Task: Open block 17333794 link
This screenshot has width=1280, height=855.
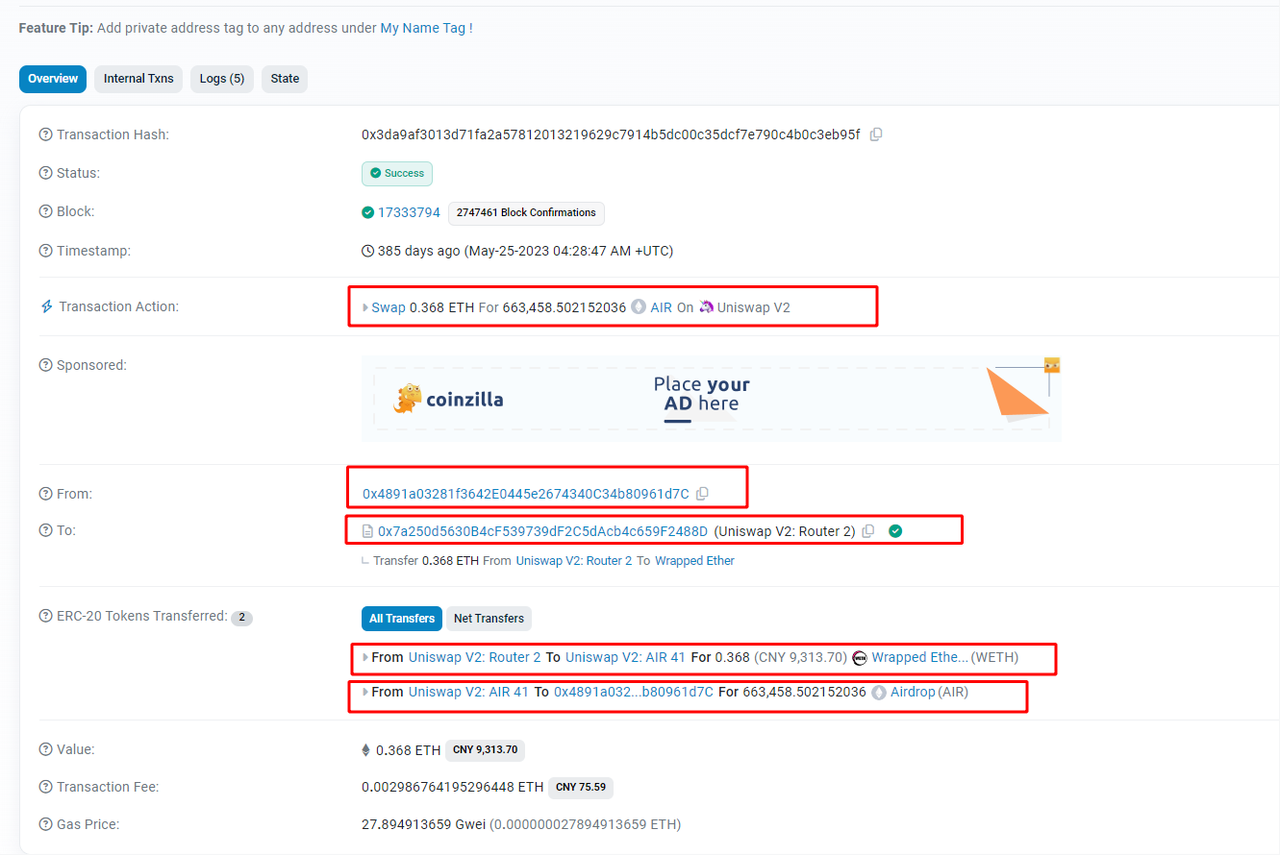Action: pos(408,213)
